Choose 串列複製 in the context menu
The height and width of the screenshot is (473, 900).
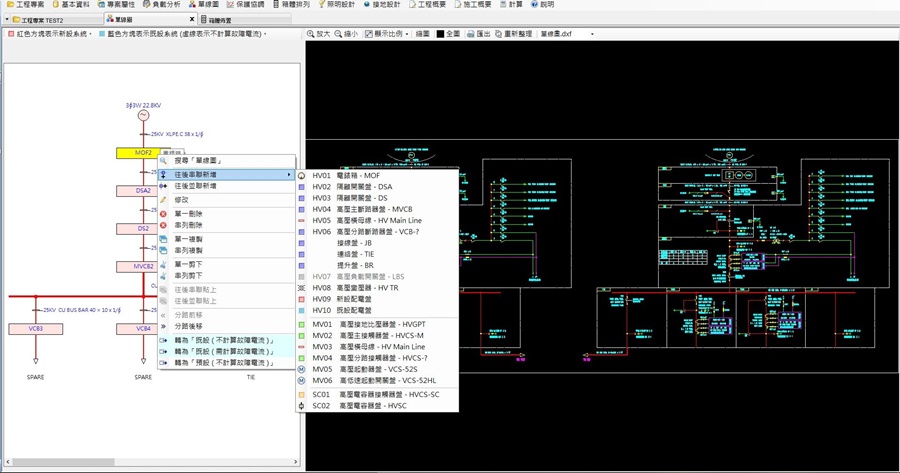coord(227,250)
